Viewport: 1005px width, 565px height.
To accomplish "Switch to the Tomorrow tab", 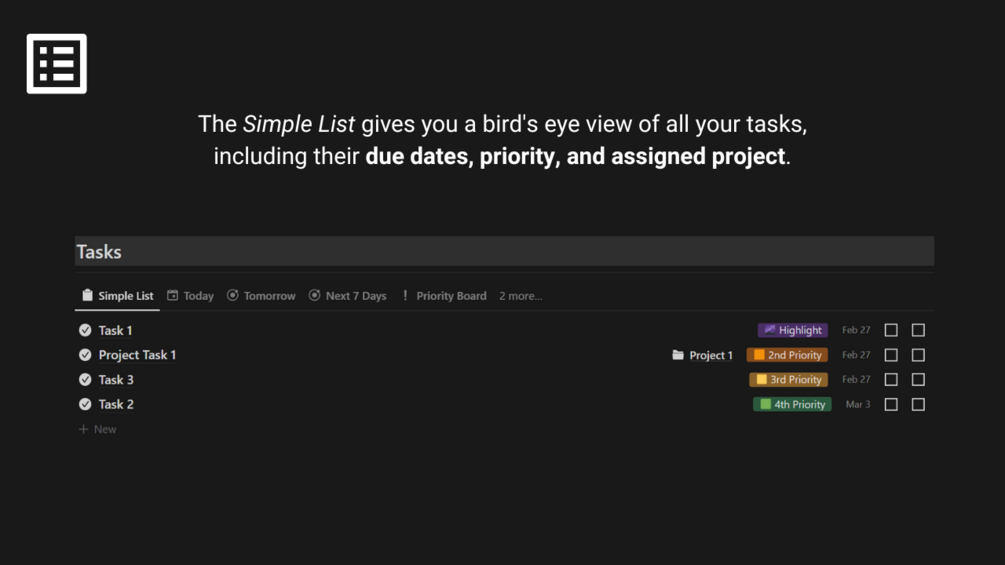I will (x=262, y=296).
